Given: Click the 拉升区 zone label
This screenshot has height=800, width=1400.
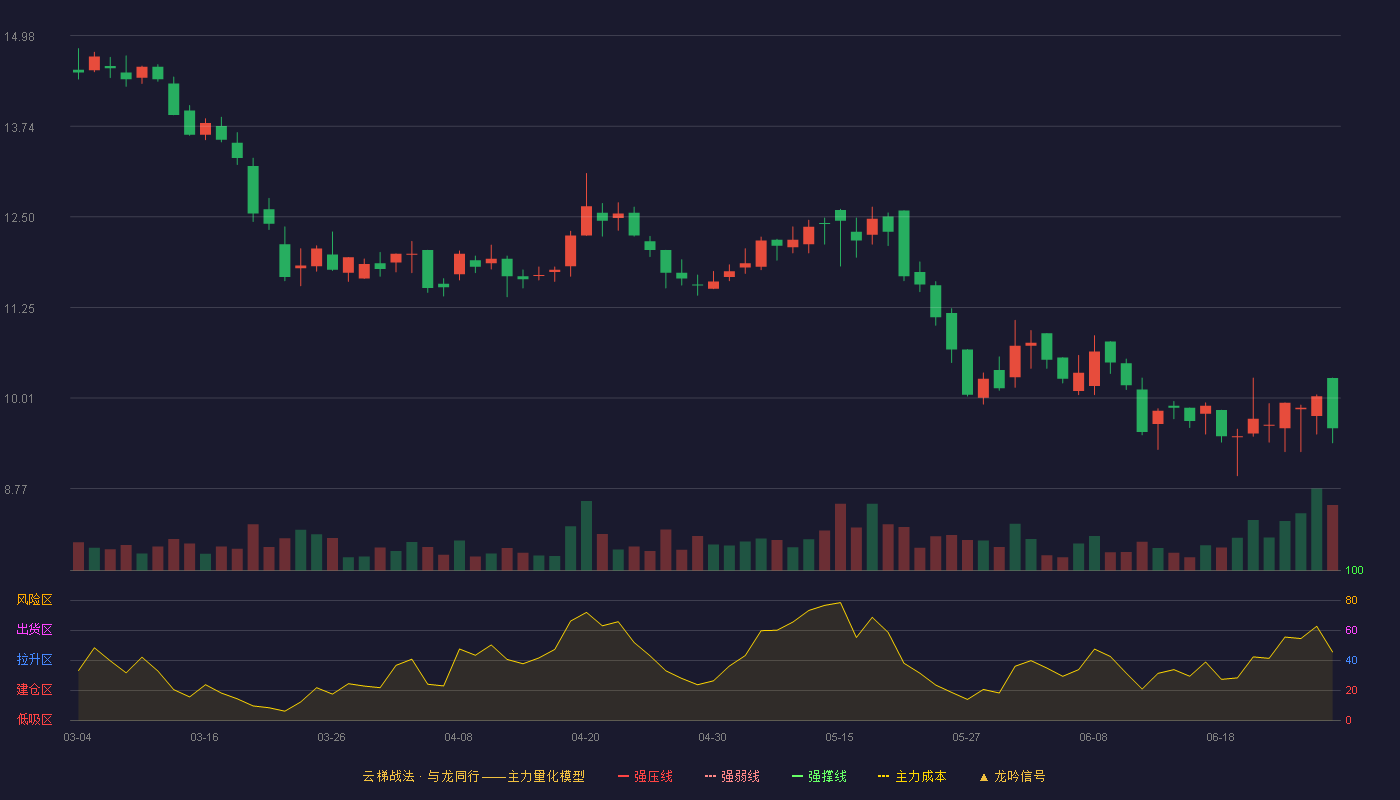Looking at the screenshot, I should click(34, 660).
